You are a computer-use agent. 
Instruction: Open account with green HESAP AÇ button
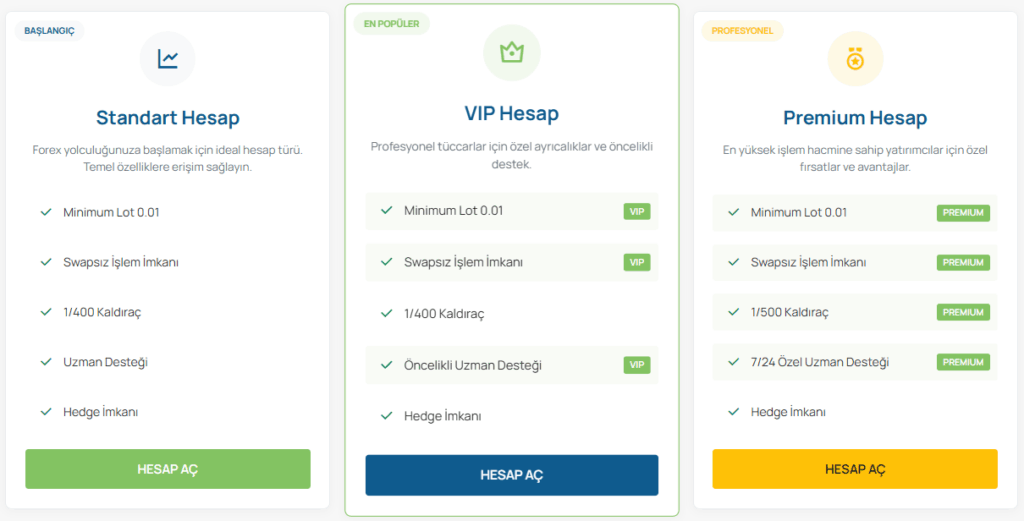click(x=168, y=469)
